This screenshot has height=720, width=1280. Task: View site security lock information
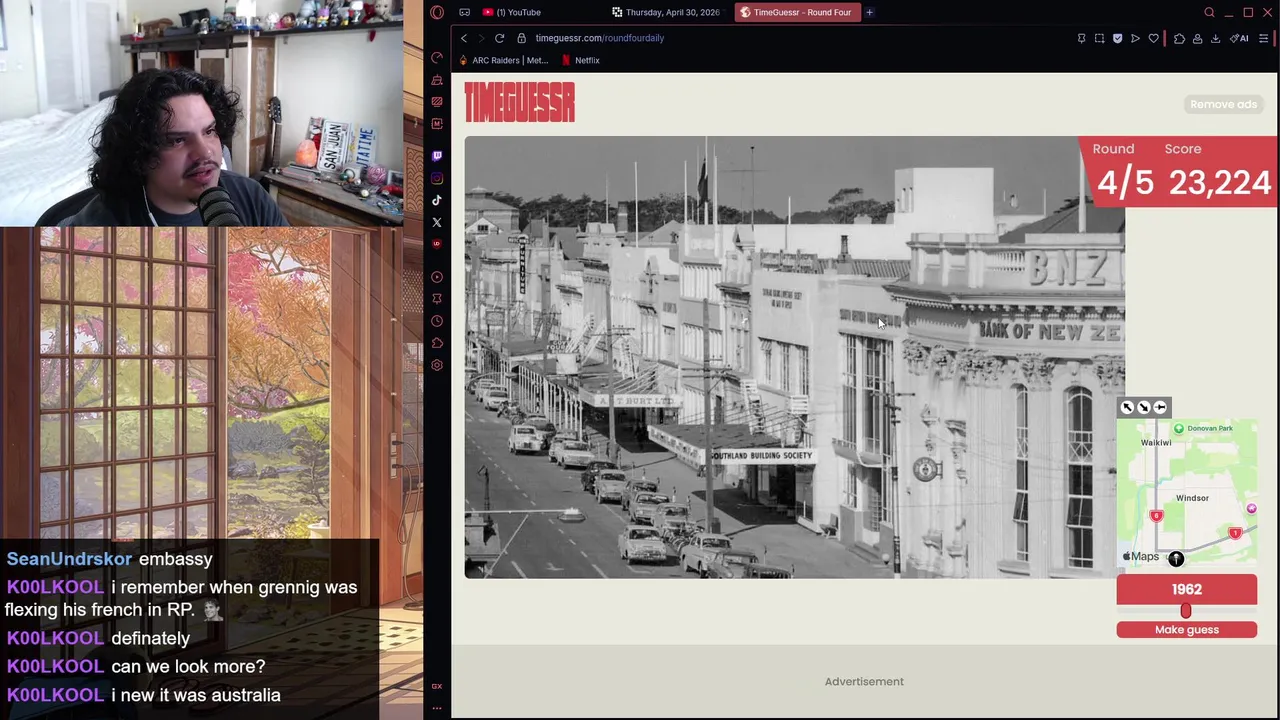tap(522, 38)
